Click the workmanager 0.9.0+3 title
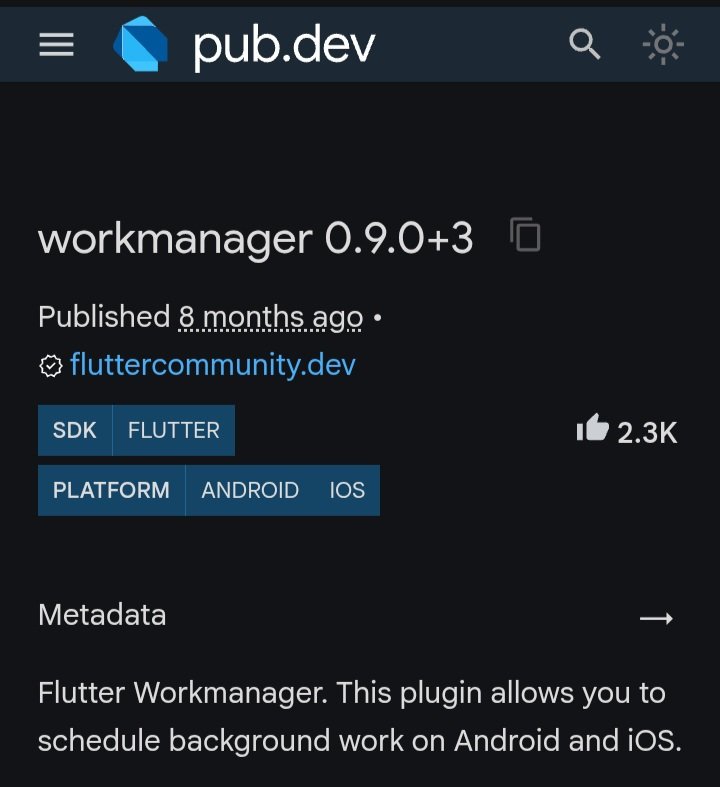Viewport: 720px width, 787px height. 255,239
